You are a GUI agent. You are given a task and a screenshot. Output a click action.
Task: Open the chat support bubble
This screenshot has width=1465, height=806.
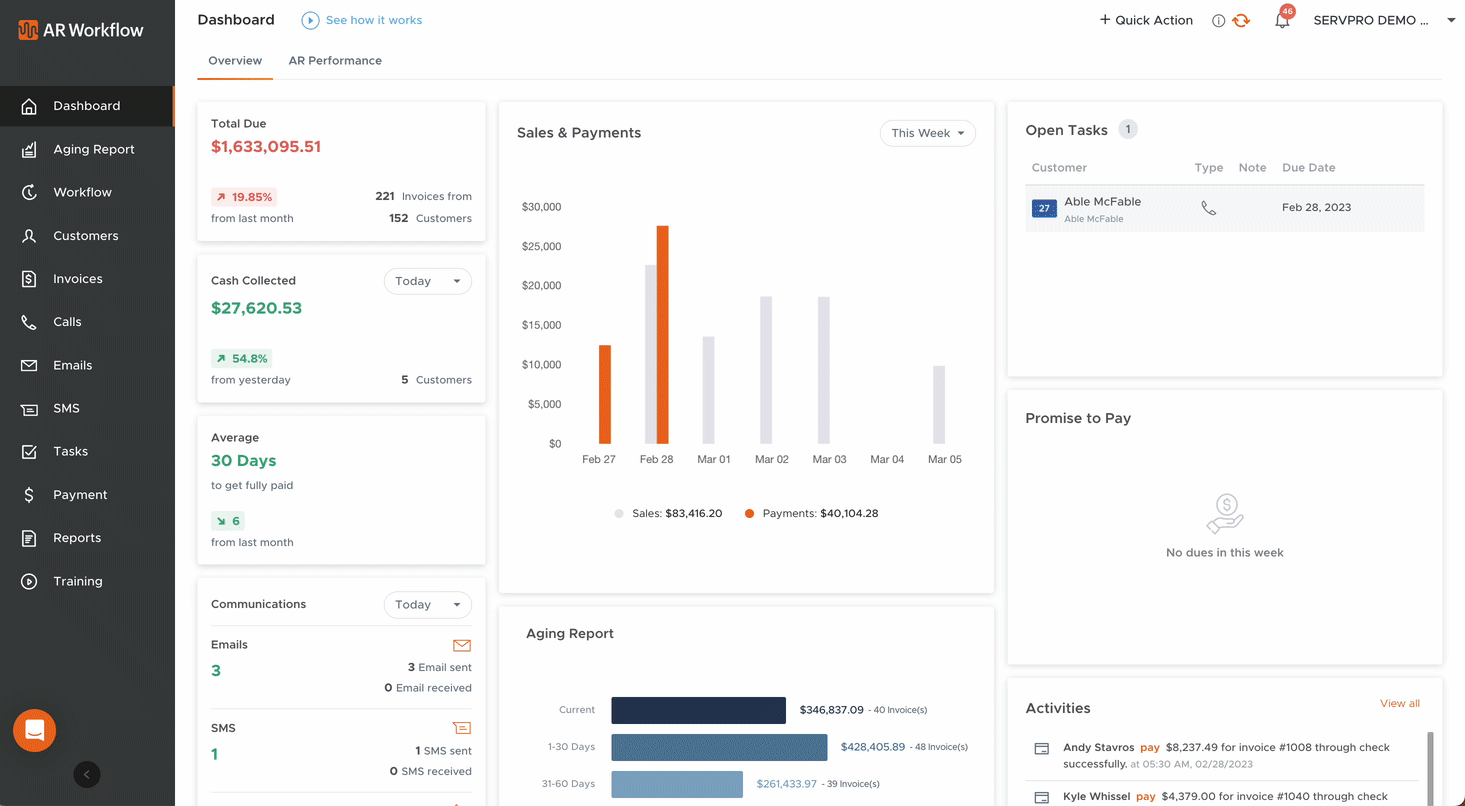(x=35, y=731)
